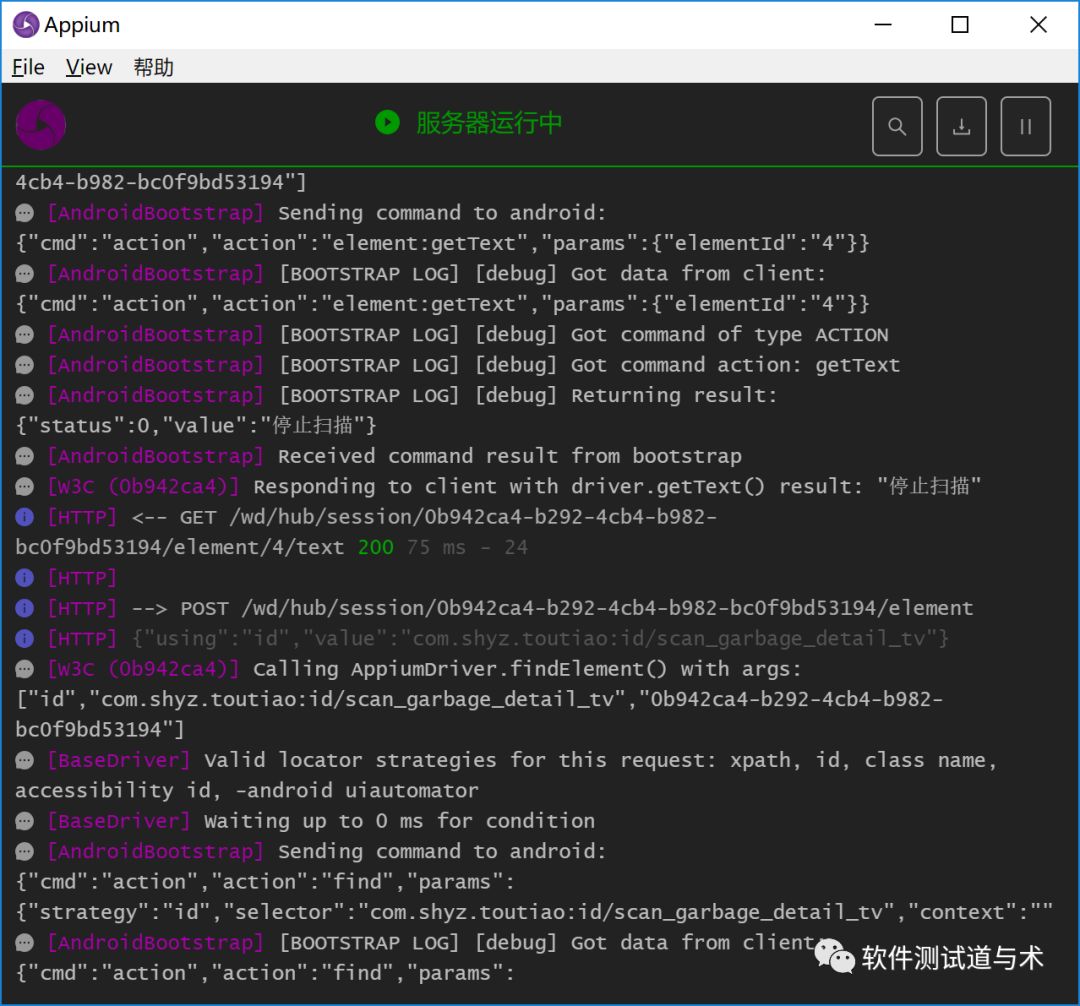
Task: Select the search logs magnifier icon
Action: (897, 126)
